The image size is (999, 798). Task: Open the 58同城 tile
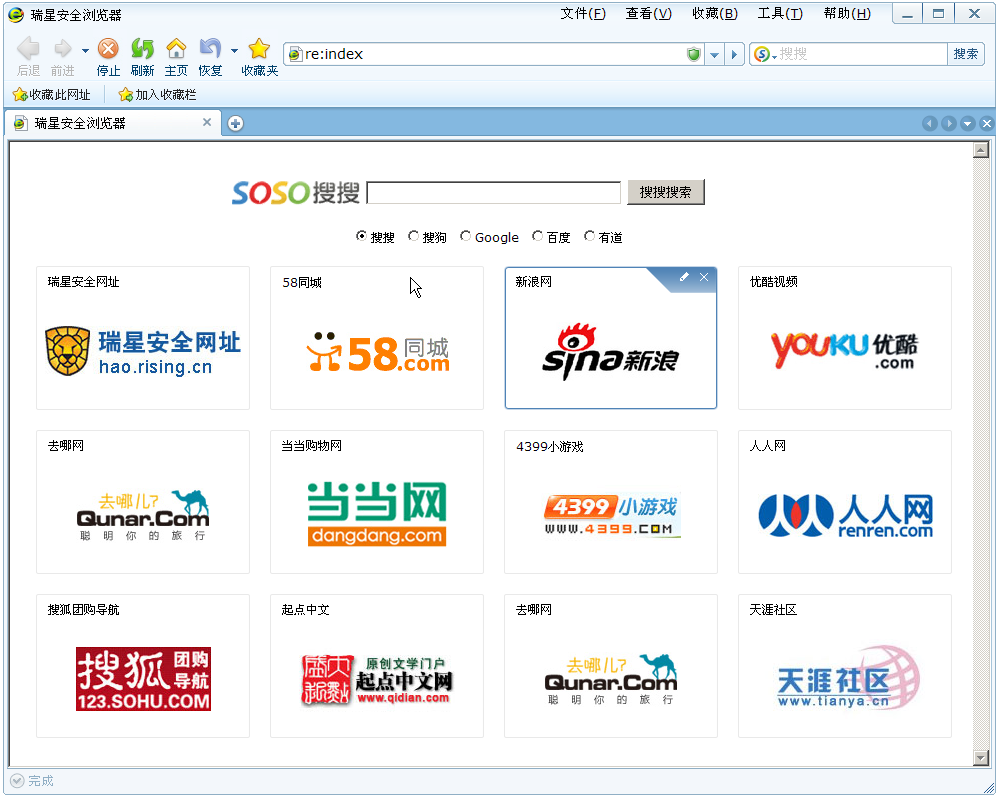(x=377, y=338)
